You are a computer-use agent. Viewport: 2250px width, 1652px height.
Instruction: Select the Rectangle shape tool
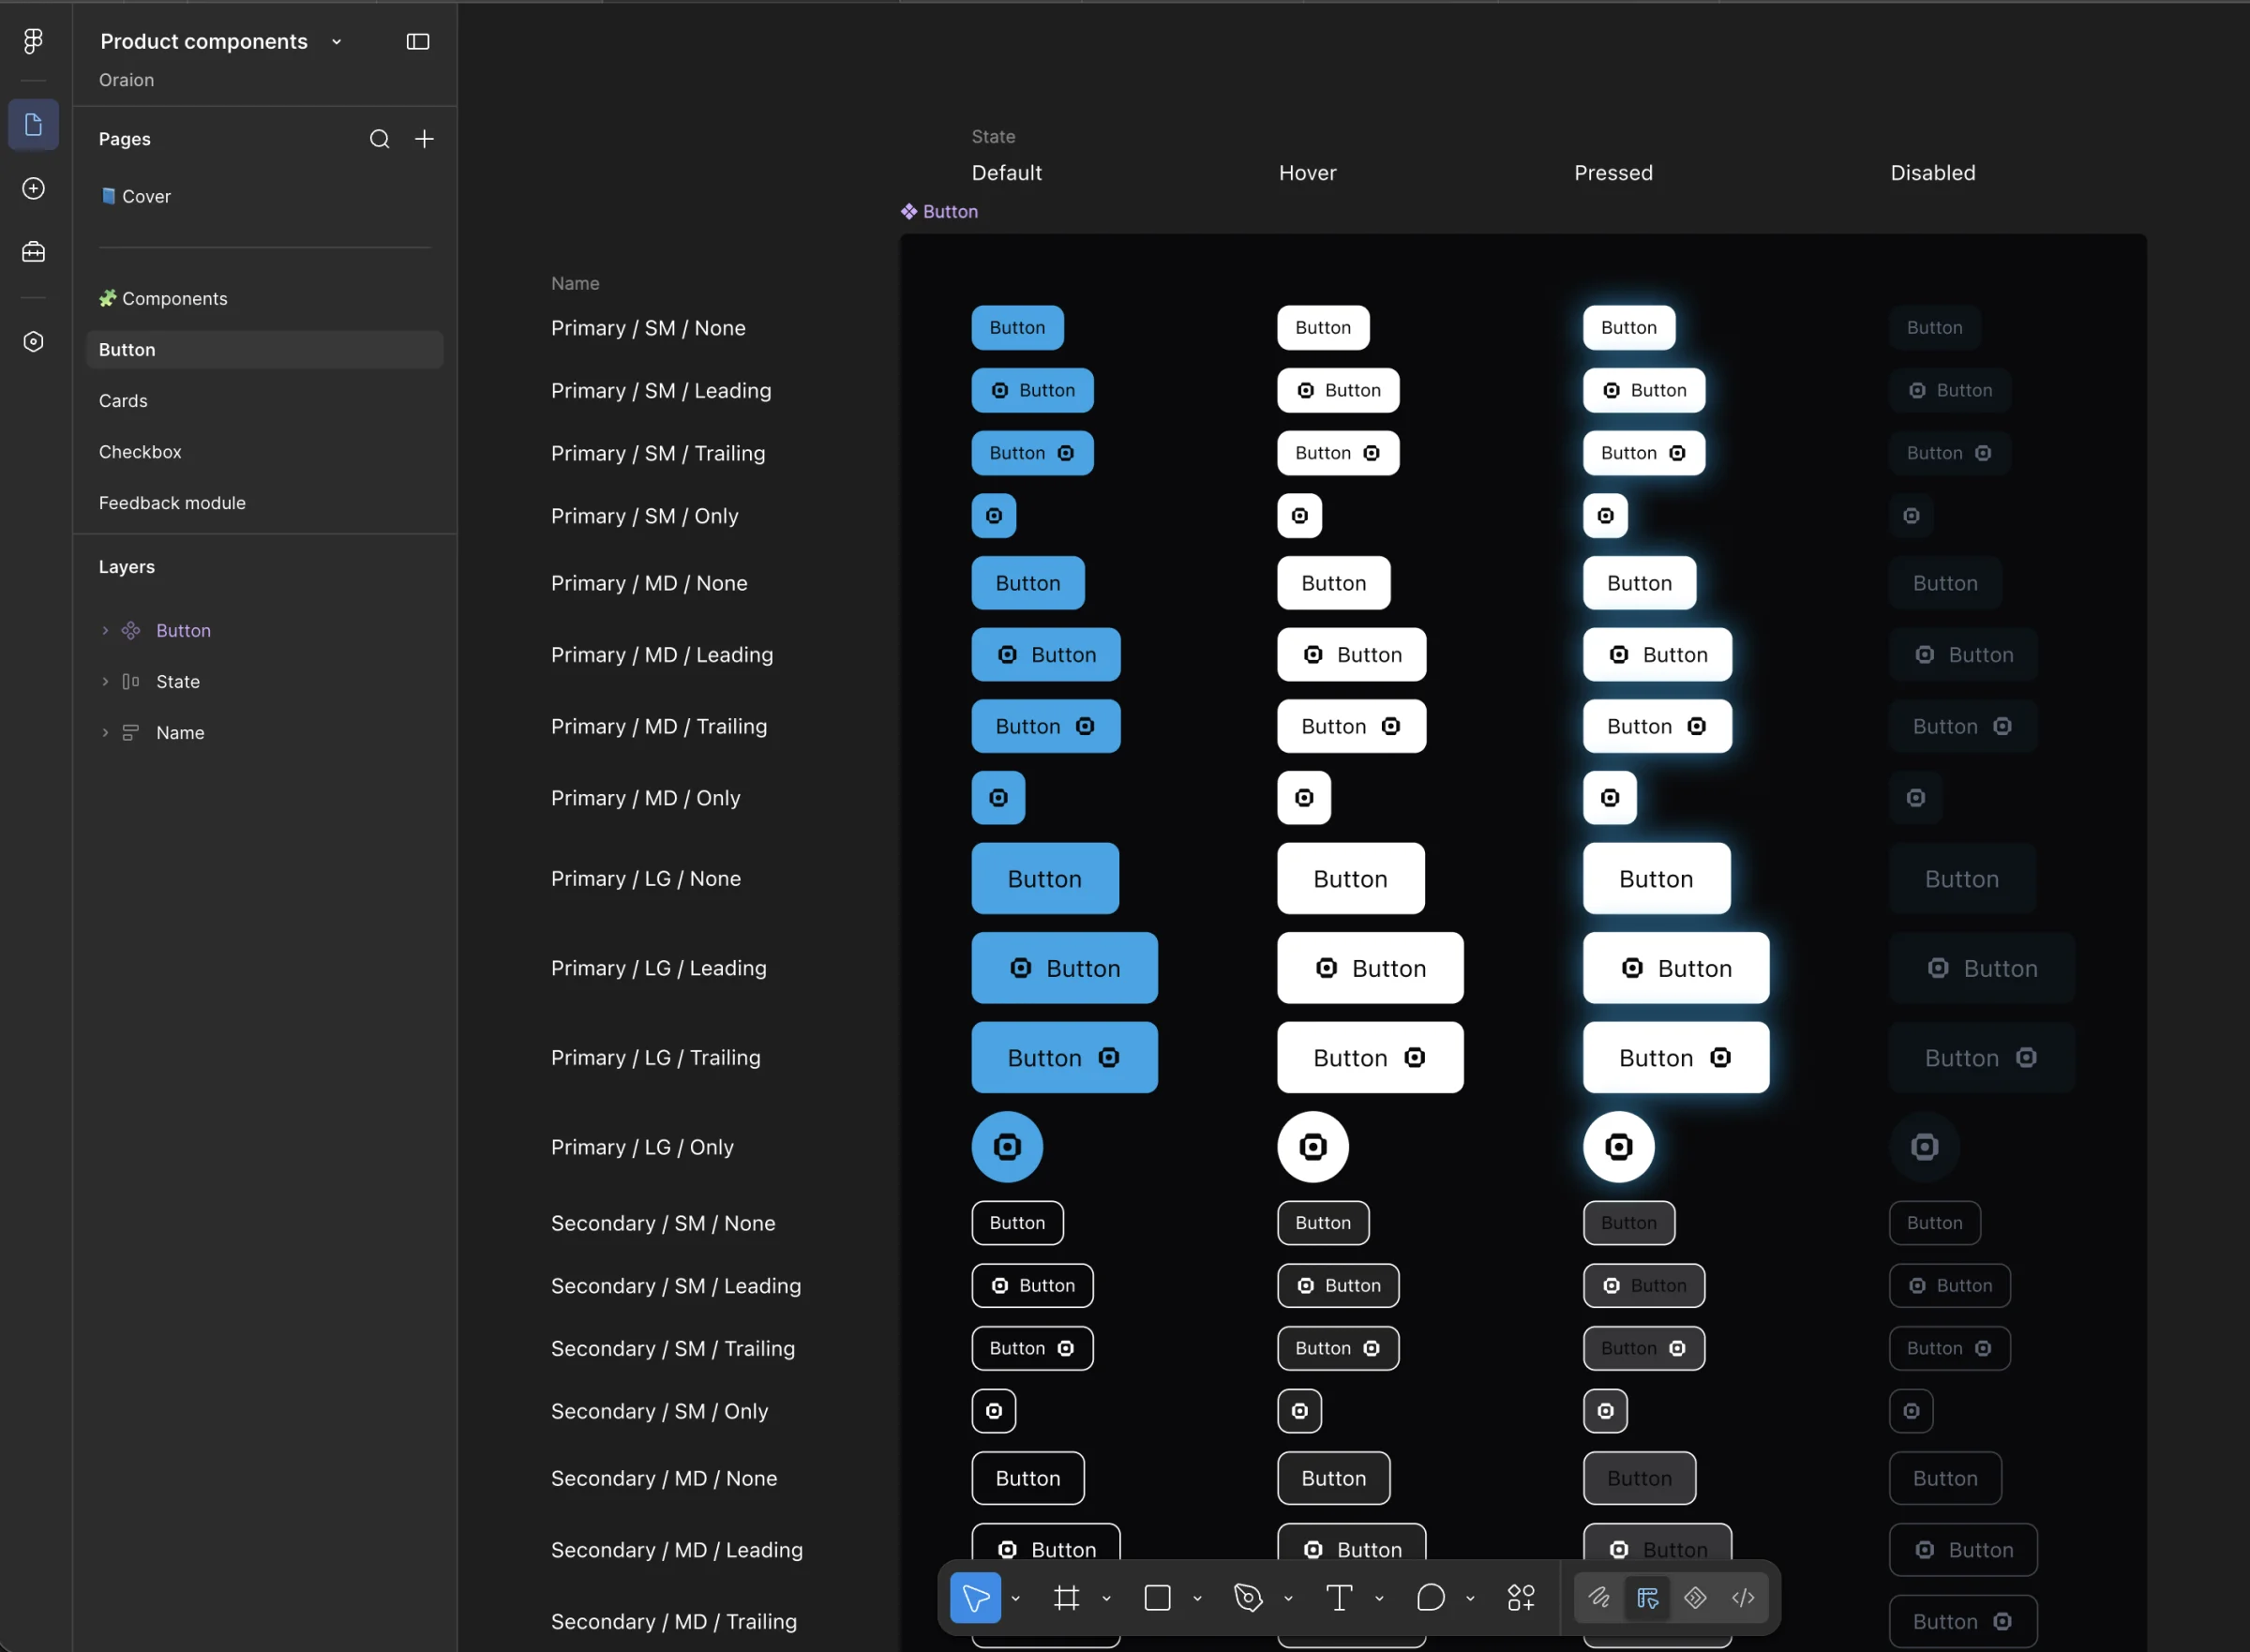(1157, 1597)
